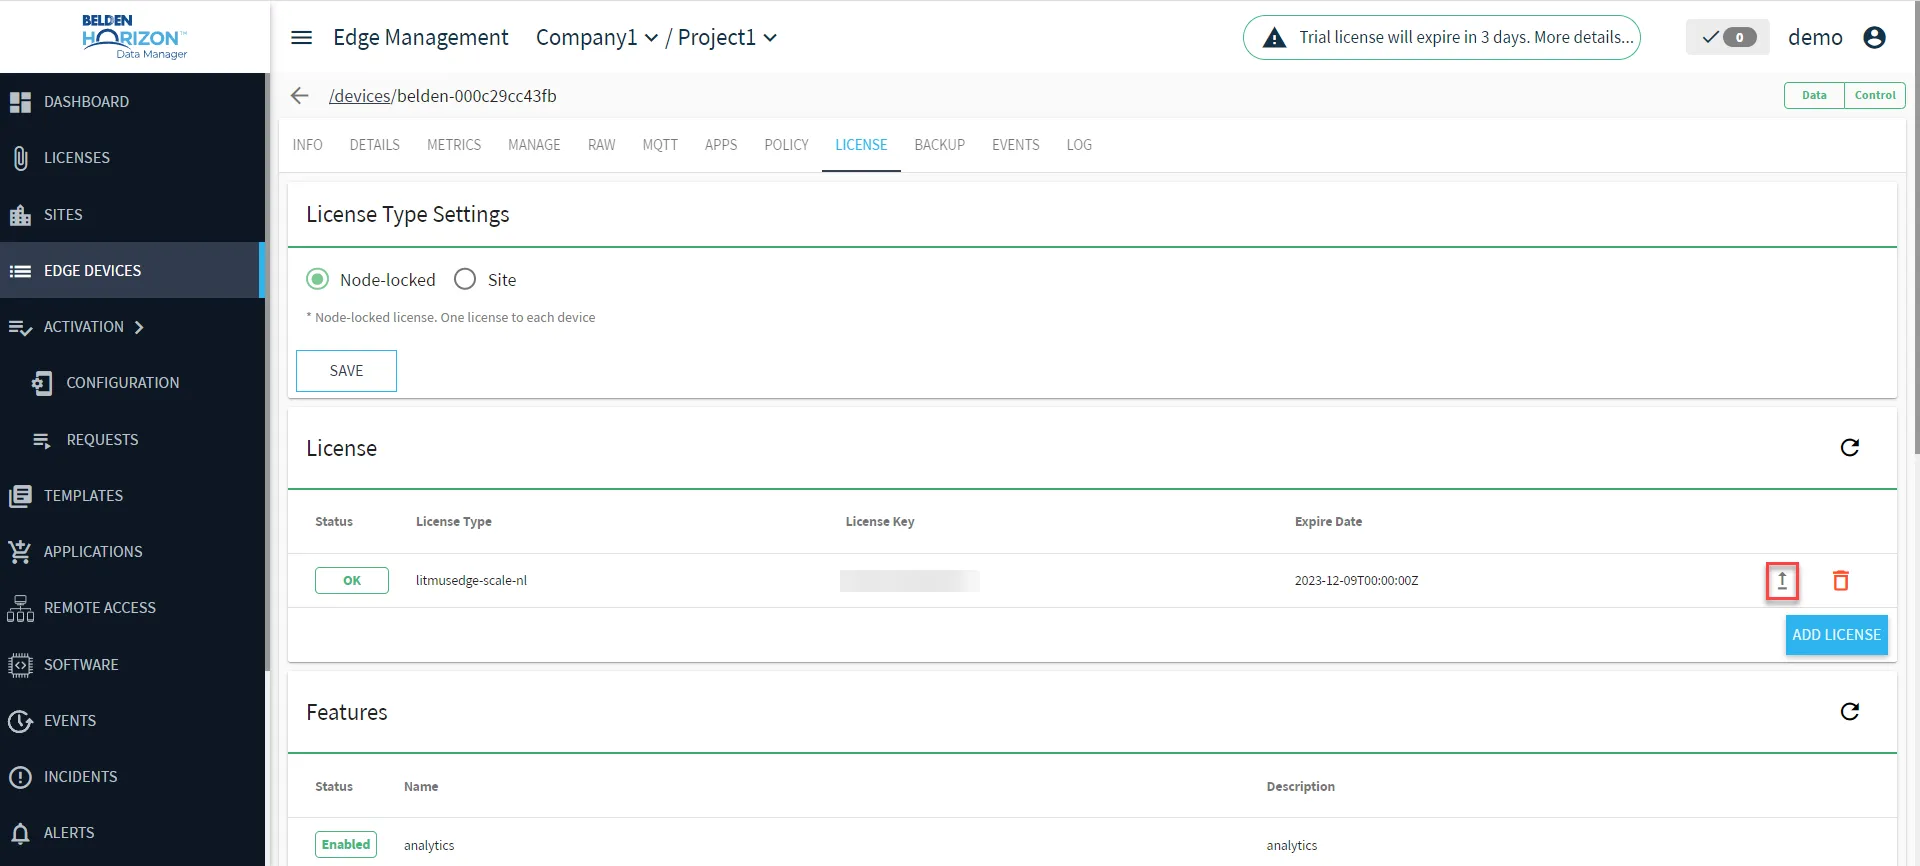Open the Company1 dropdown
The image size is (1920, 866).
pyautogui.click(x=597, y=38)
